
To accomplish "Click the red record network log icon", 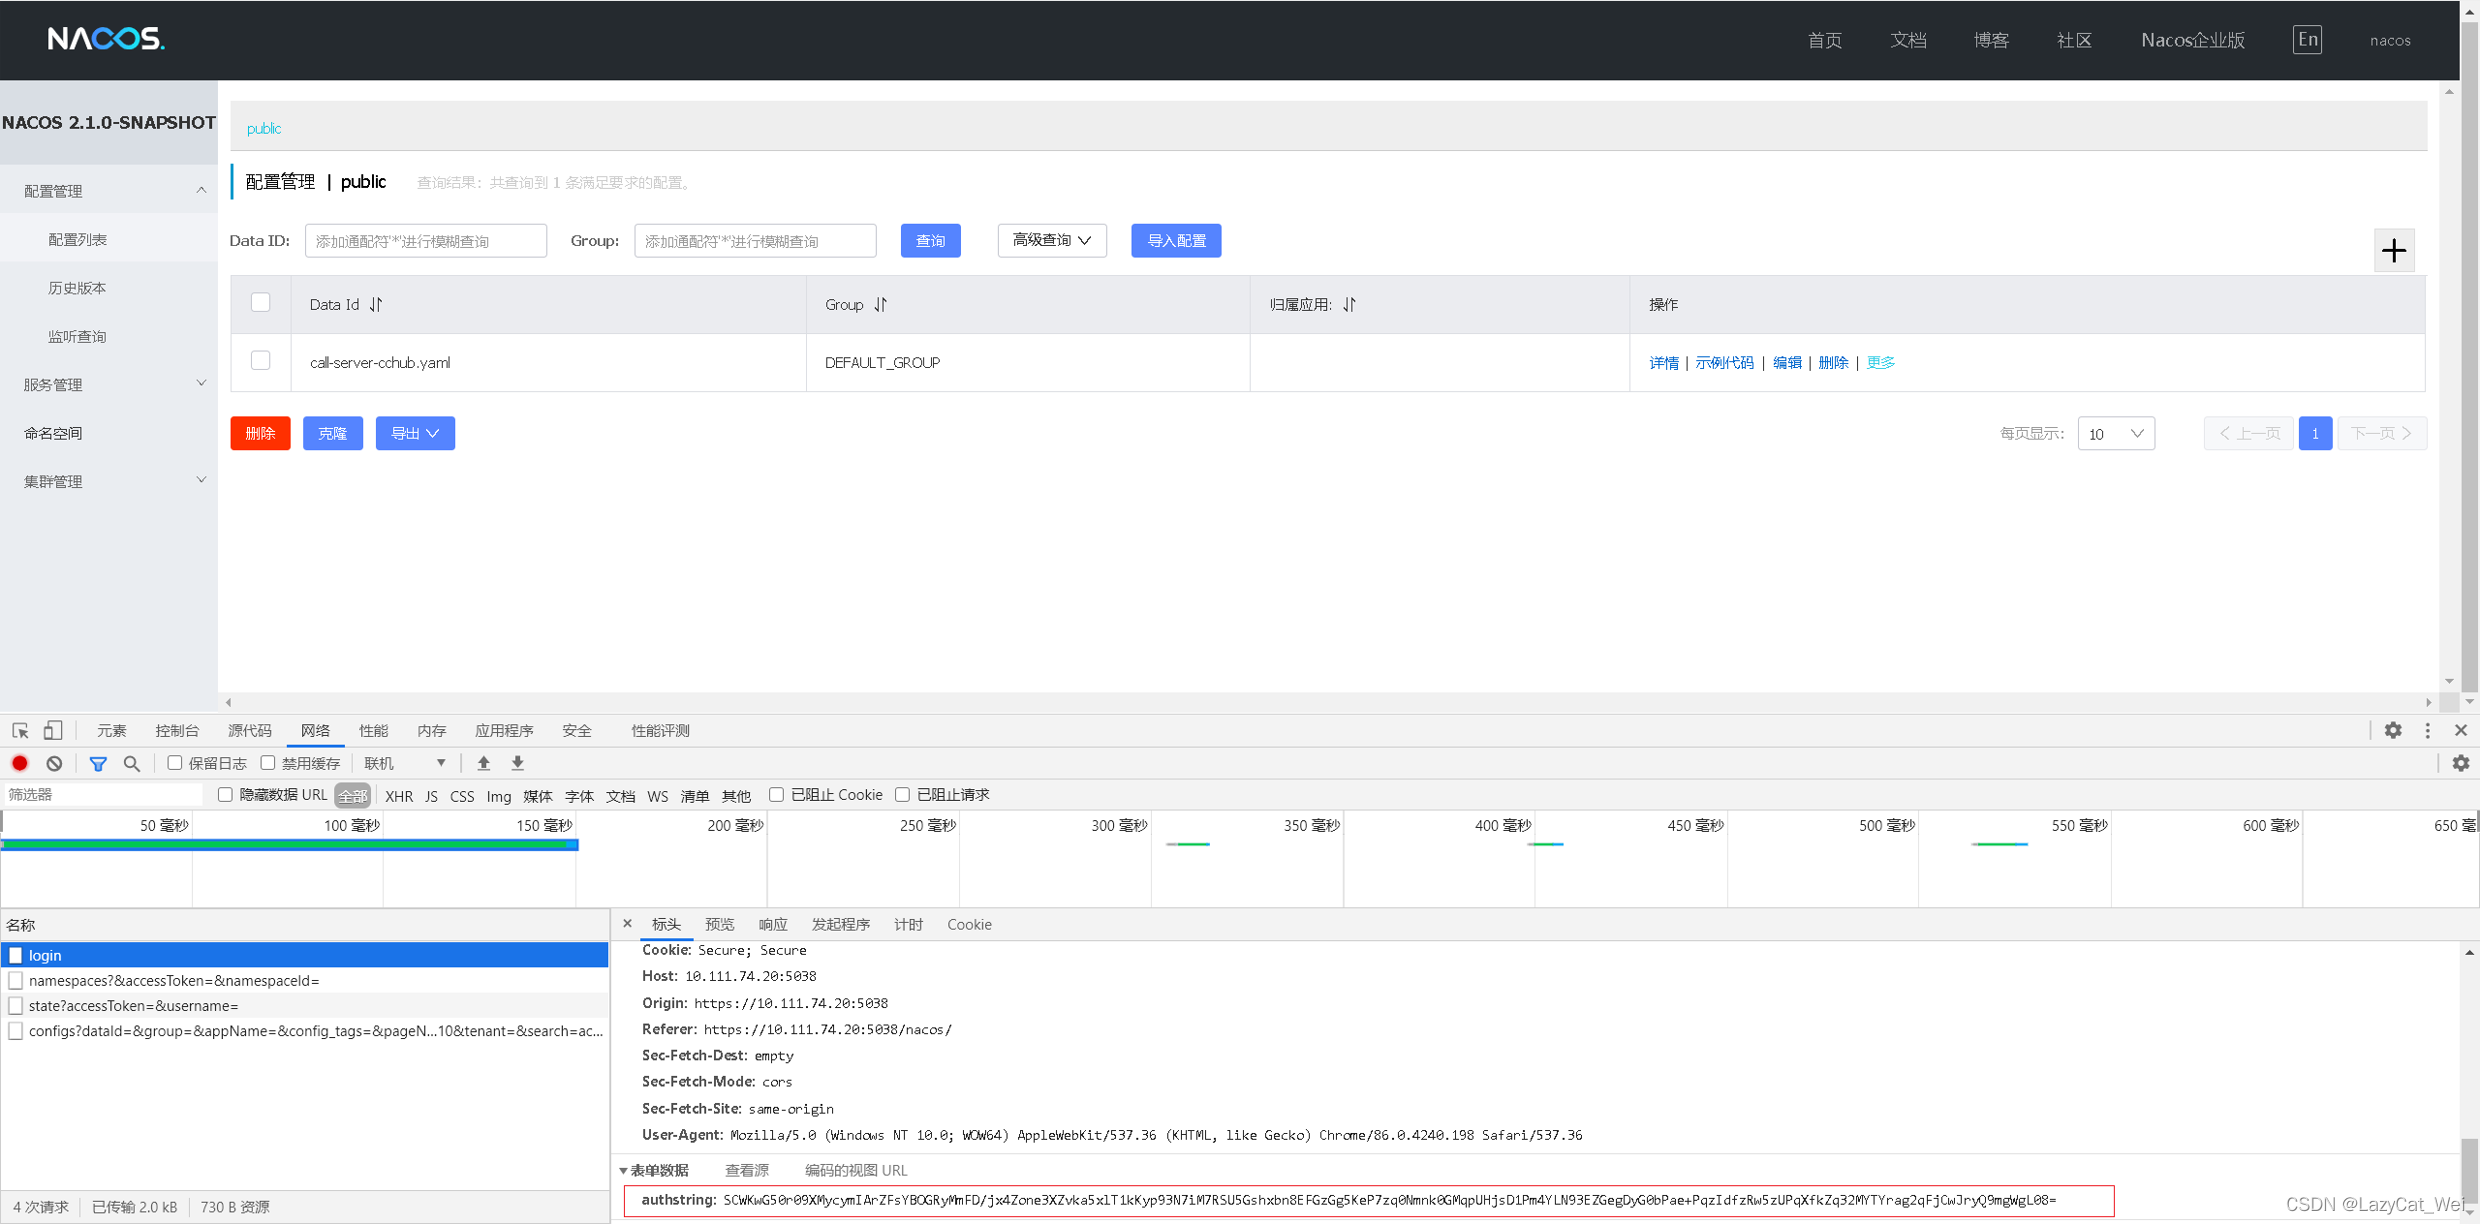I will click(x=20, y=763).
